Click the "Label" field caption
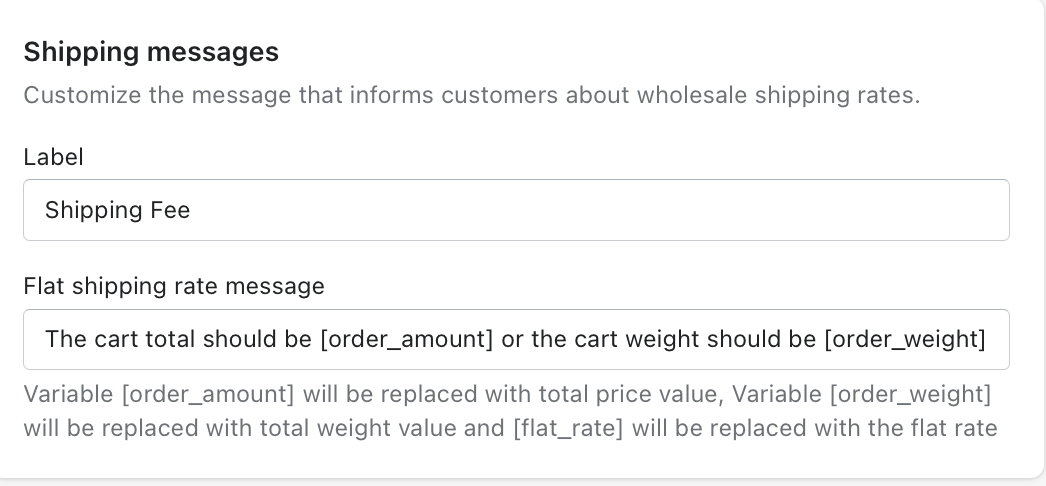The height and width of the screenshot is (486, 1046). pos(53,157)
